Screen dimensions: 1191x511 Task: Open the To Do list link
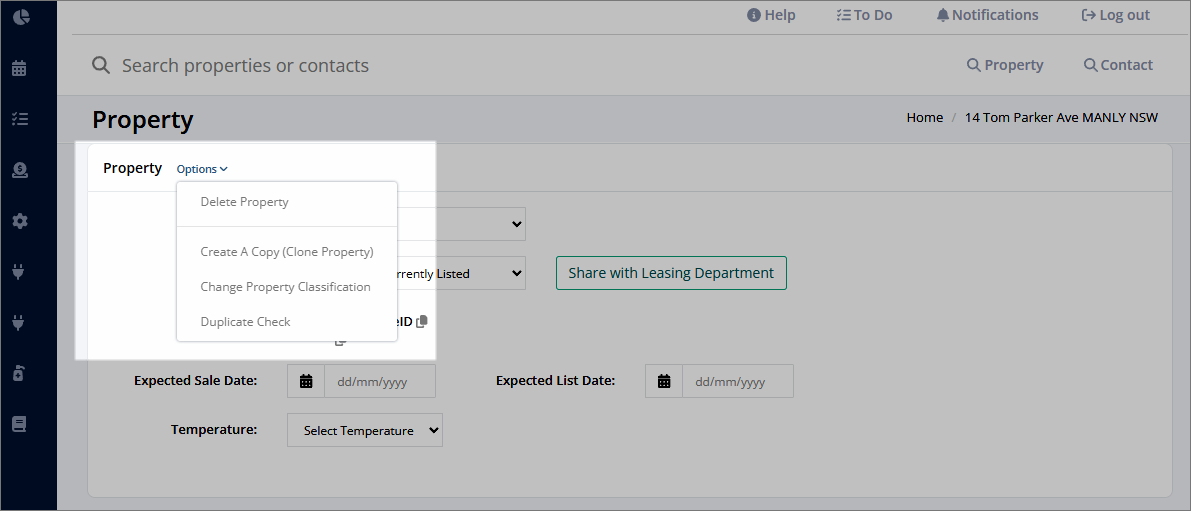pos(864,15)
